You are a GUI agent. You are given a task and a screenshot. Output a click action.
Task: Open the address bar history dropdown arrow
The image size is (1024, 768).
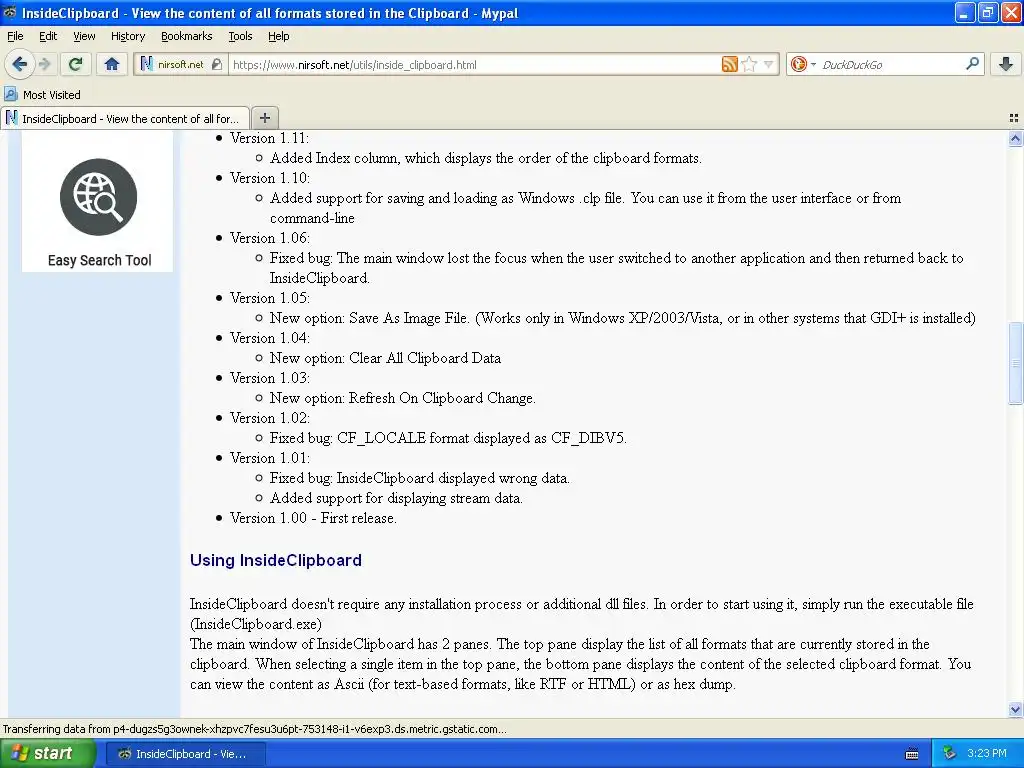pos(769,64)
